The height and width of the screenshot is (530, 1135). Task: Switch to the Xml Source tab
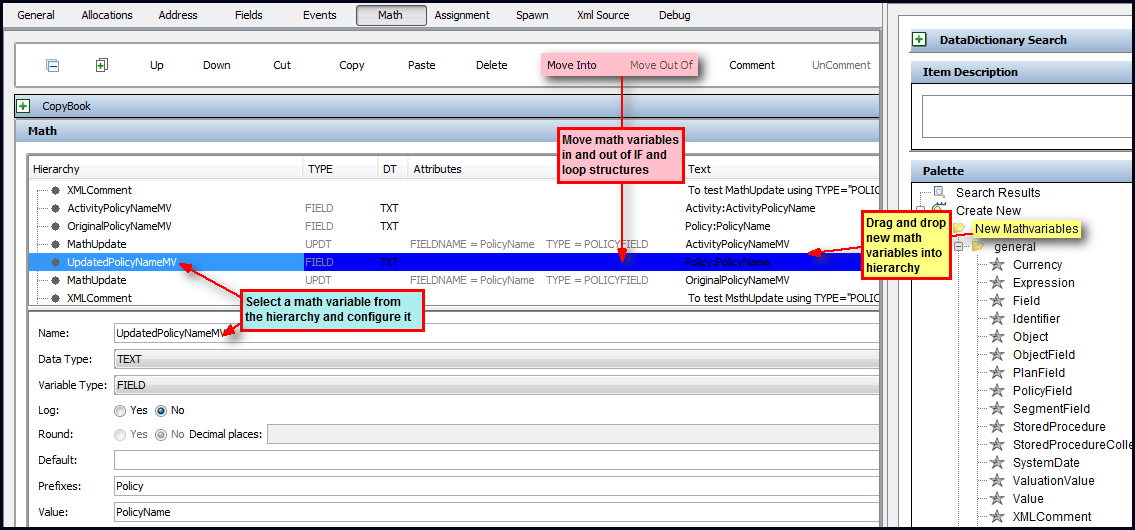click(x=603, y=15)
